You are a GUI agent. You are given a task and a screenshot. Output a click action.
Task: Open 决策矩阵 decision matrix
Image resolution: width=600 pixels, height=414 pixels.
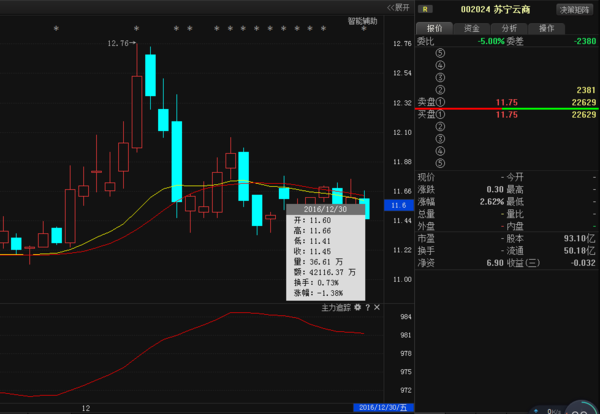click(x=574, y=10)
